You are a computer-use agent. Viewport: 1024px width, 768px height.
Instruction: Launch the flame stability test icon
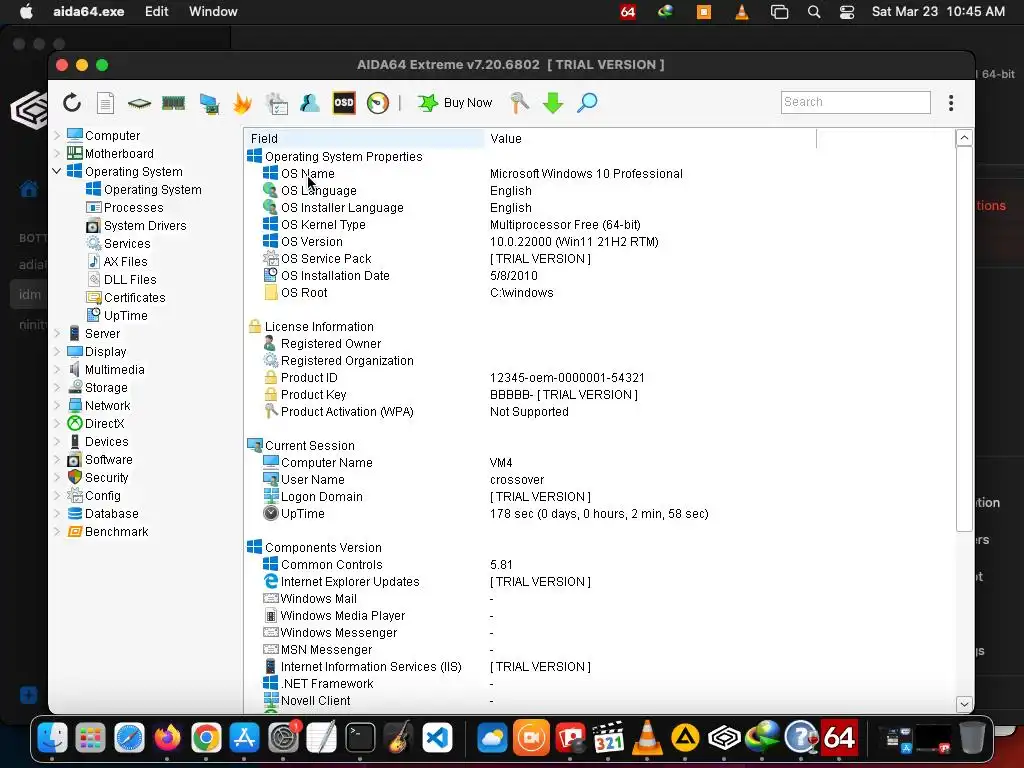point(242,103)
